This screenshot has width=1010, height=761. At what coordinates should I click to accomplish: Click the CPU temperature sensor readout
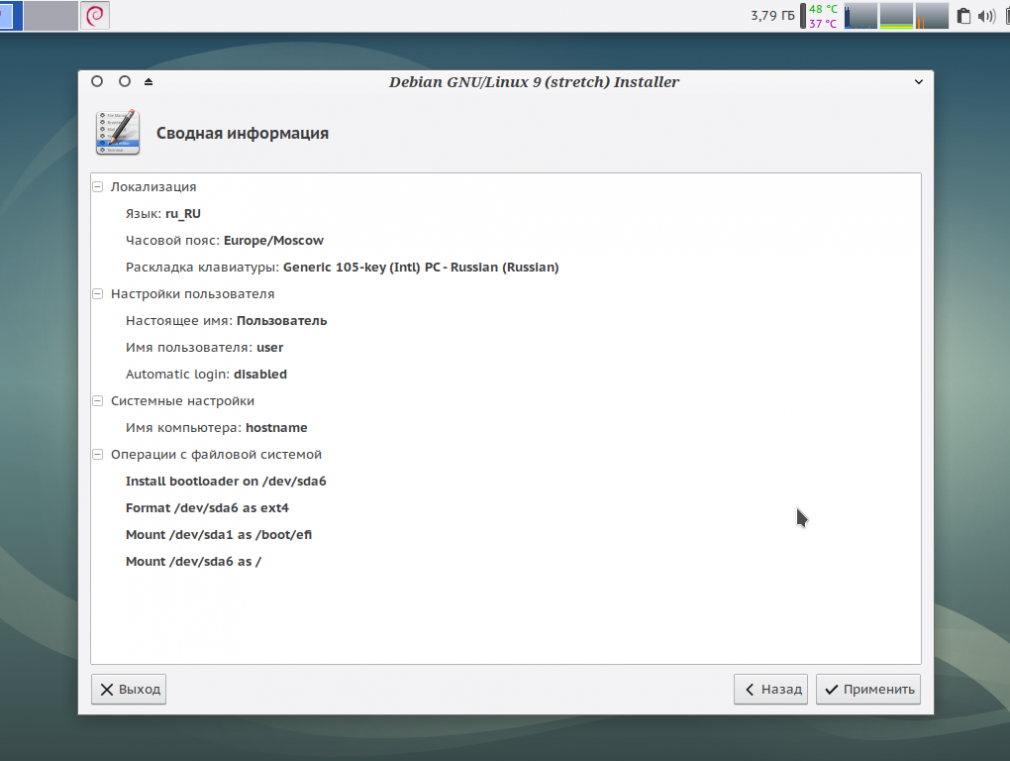pyautogui.click(x=823, y=16)
